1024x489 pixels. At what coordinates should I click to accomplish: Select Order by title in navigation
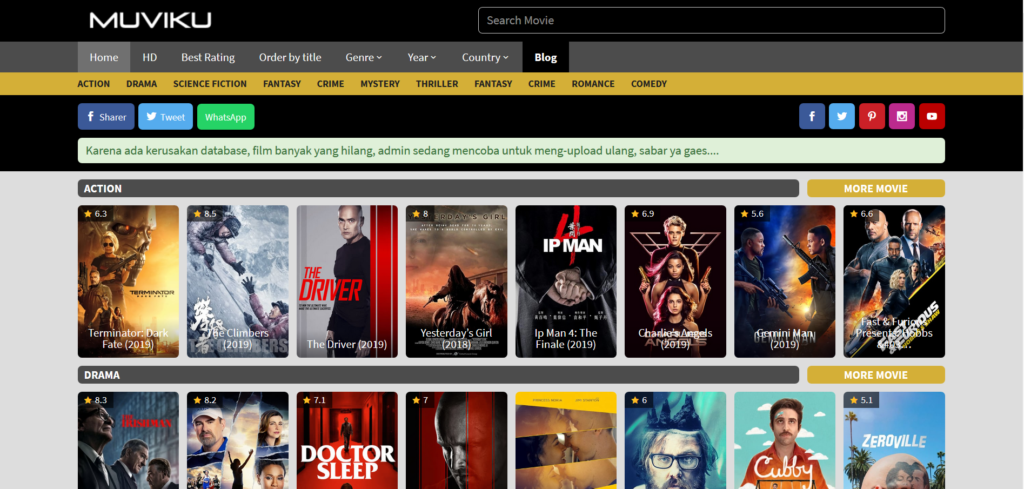tap(290, 57)
